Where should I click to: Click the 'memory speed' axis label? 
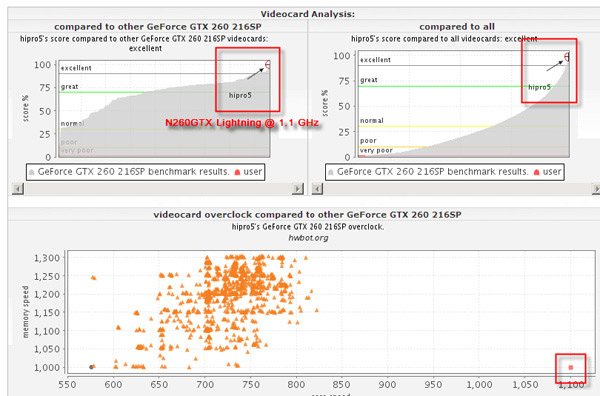click(x=26, y=312)
